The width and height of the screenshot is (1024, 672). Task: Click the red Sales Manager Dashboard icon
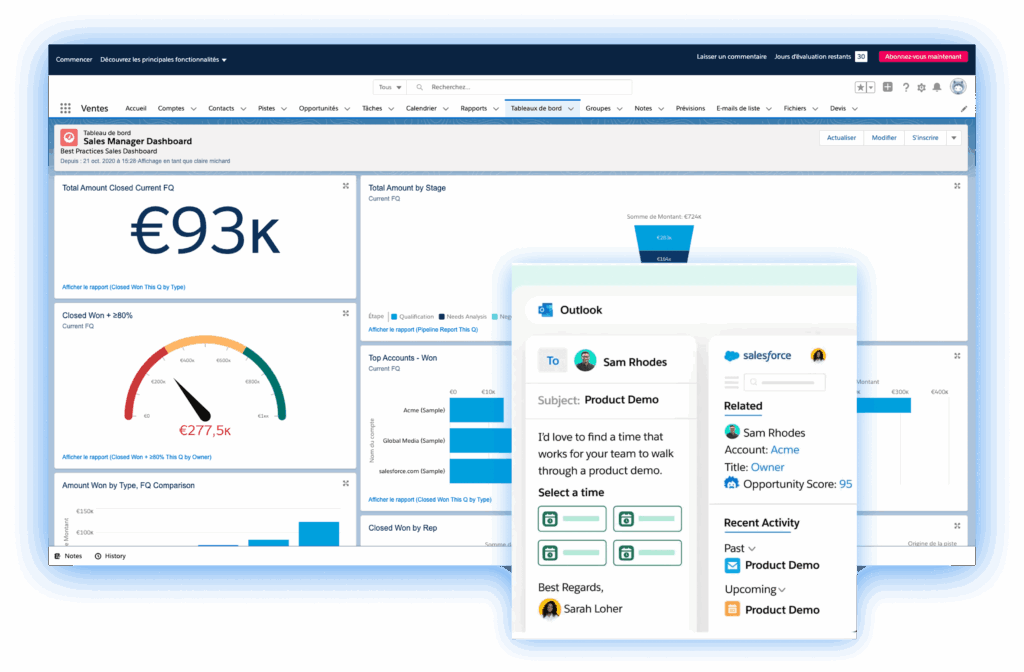tap(69, 137)
